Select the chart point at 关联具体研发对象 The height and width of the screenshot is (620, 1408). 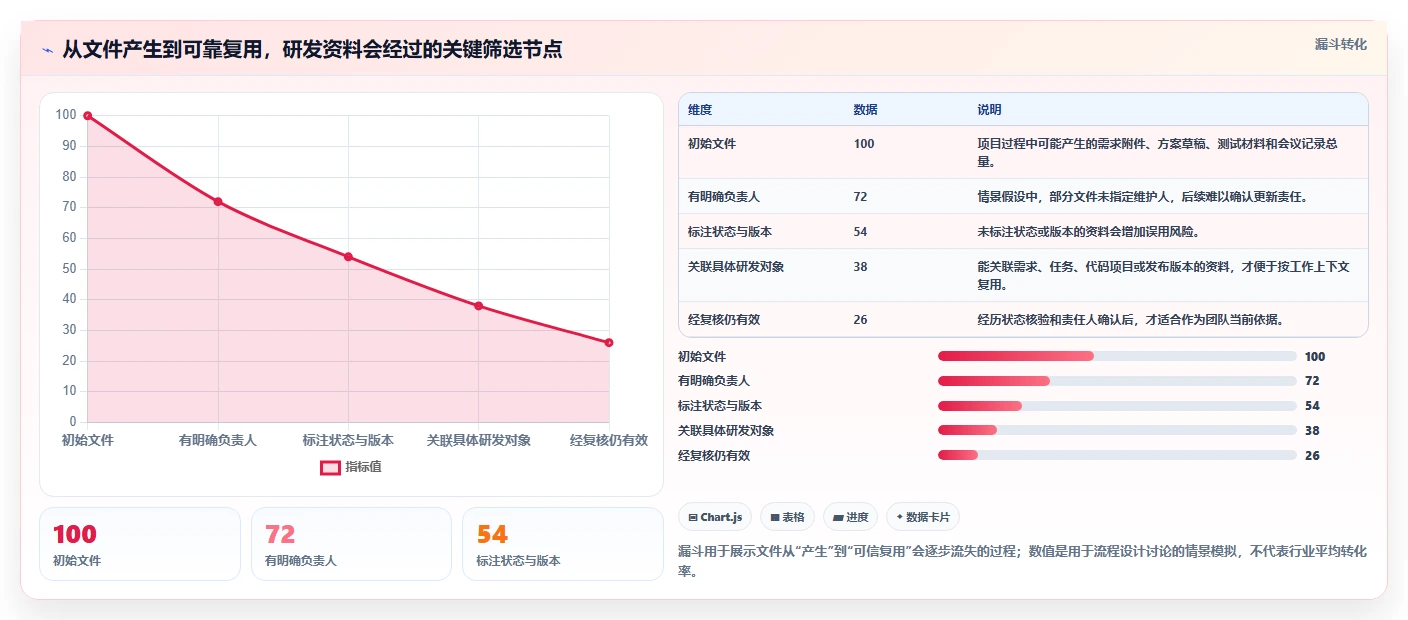tap(478, 306)
